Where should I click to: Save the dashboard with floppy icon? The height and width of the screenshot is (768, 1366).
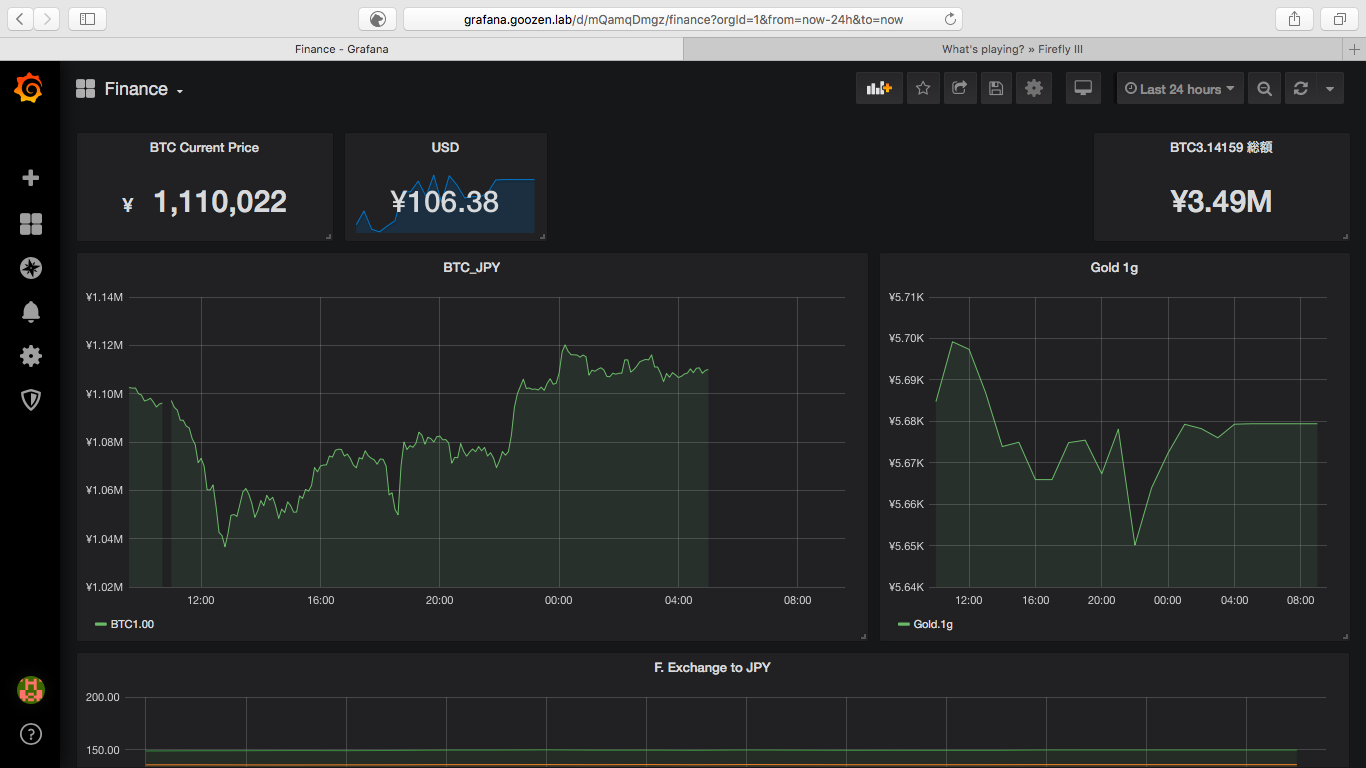[995, 88]
